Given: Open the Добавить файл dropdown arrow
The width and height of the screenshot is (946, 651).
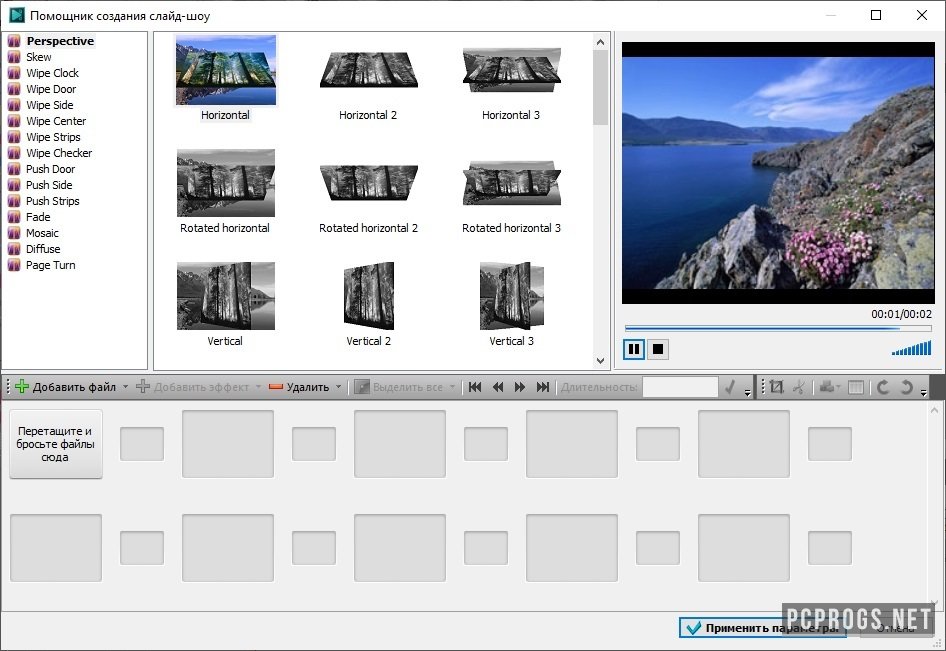Looking at the screenshot, I should pyautogui.click(x=125, y=387).
